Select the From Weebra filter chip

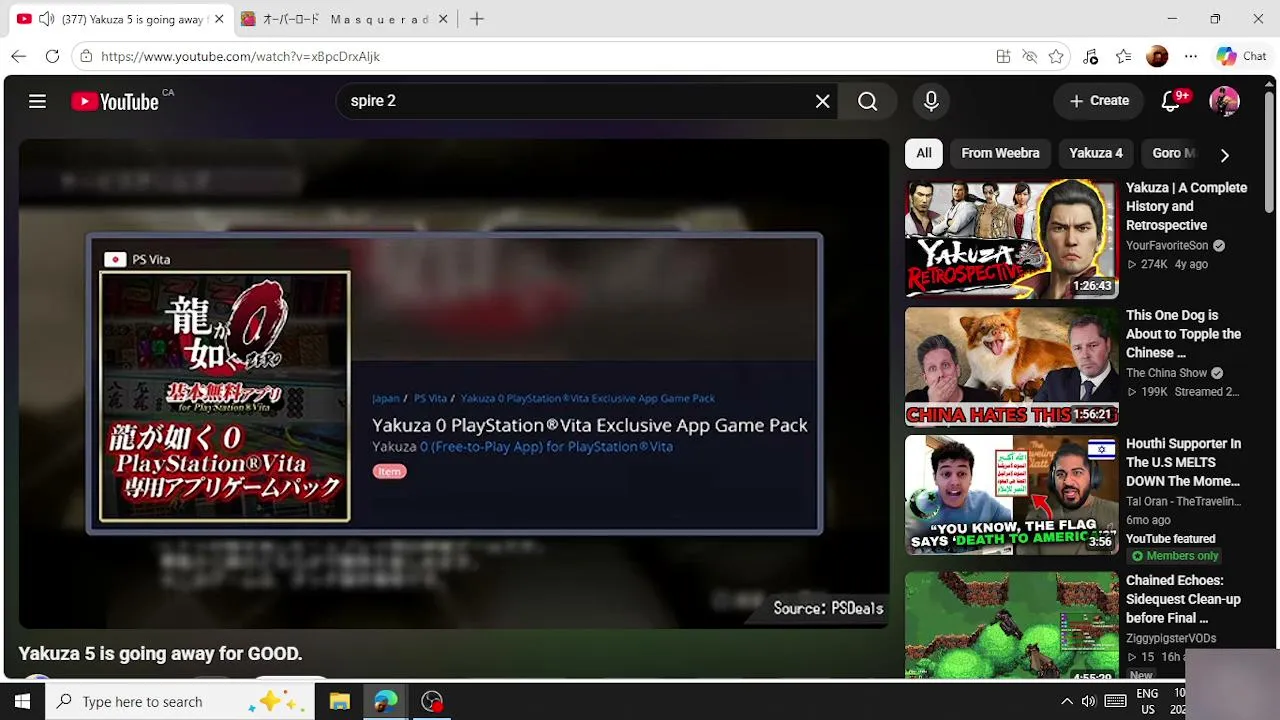tap(1000, 153)
